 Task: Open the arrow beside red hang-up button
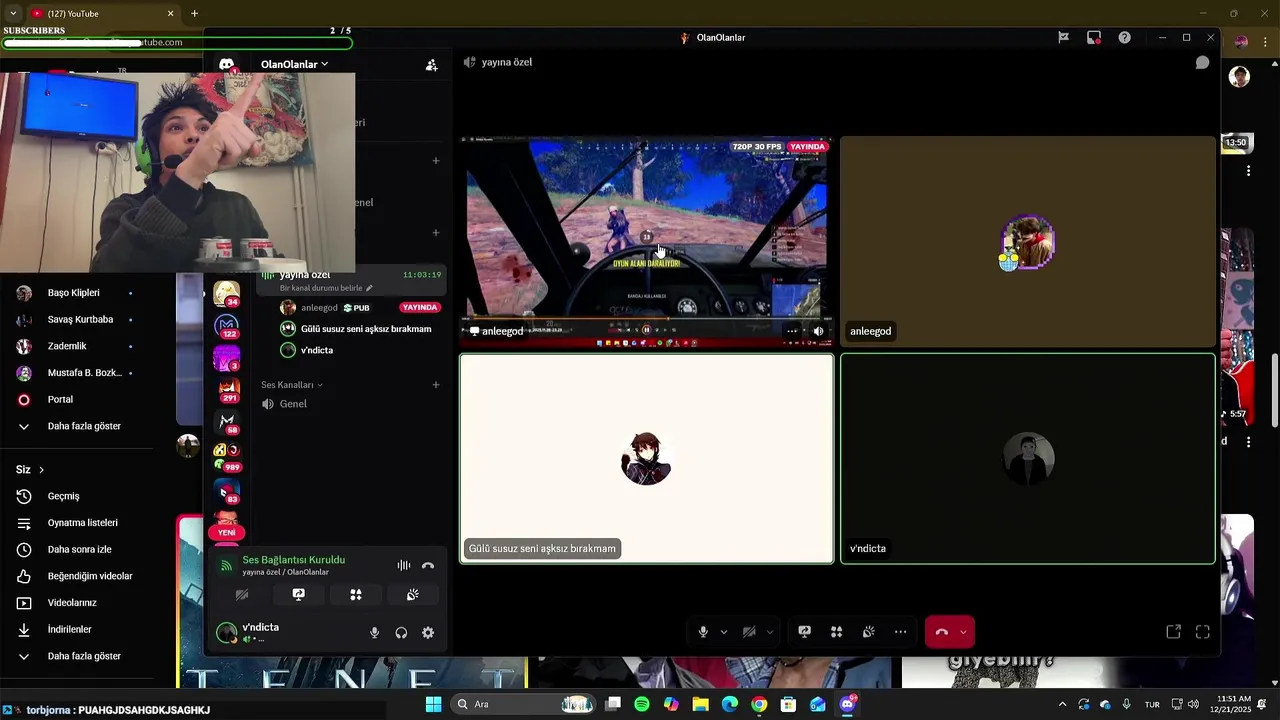963,632
